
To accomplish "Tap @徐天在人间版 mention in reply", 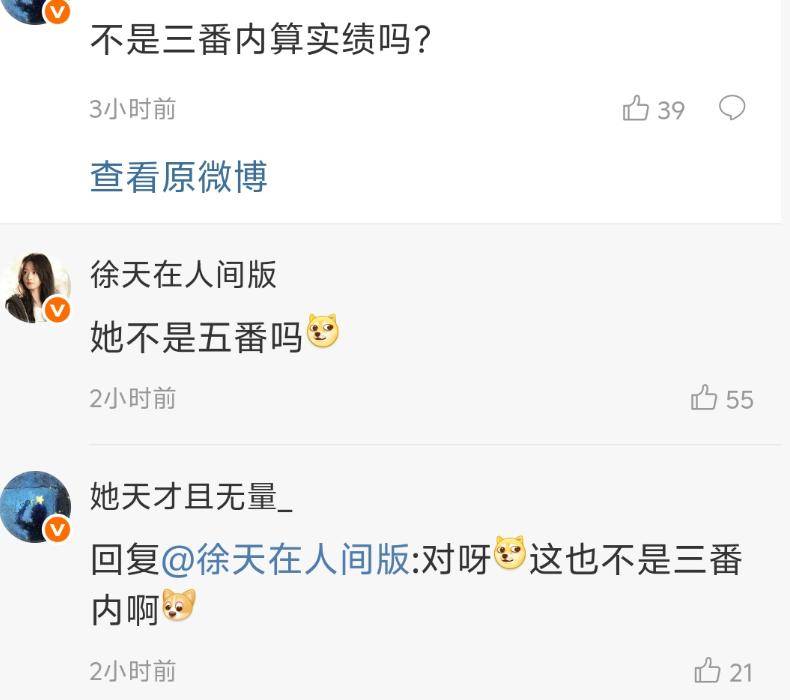I will [x=286, y=559].
